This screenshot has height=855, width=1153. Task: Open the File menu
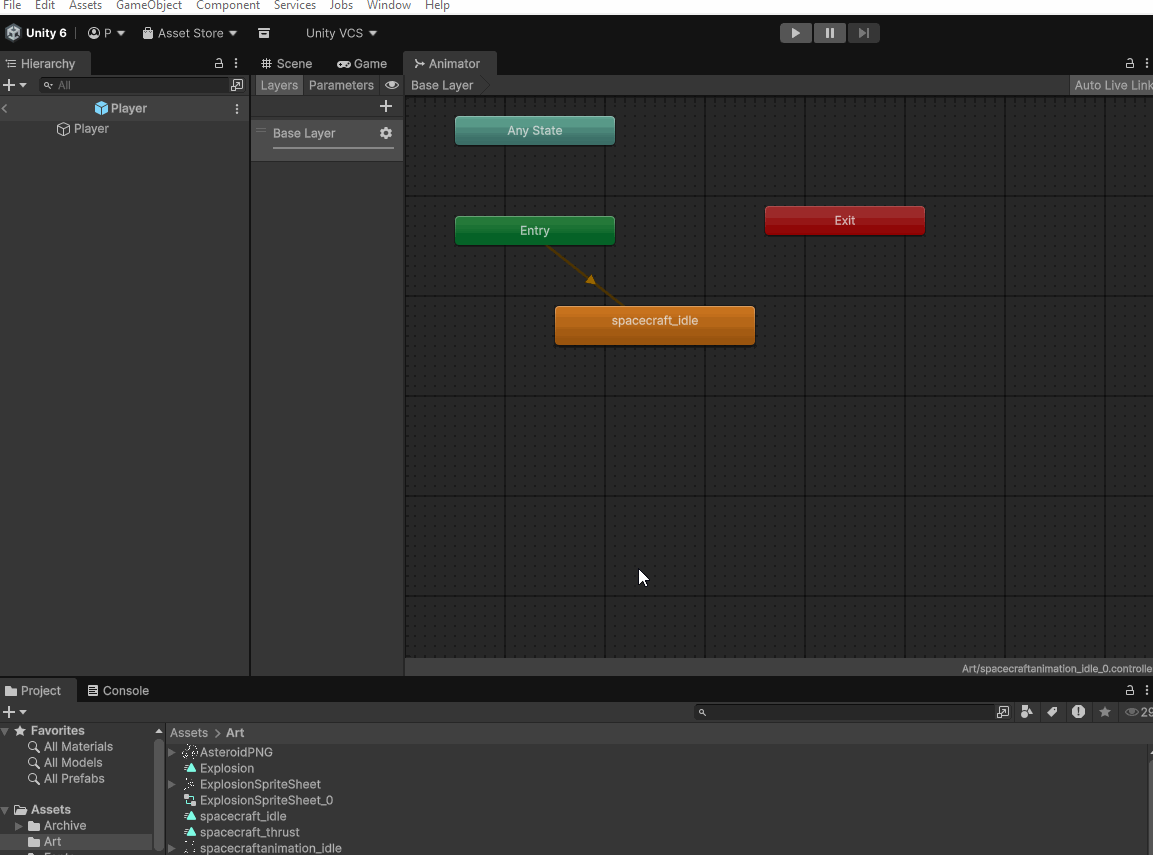[13, 5]
